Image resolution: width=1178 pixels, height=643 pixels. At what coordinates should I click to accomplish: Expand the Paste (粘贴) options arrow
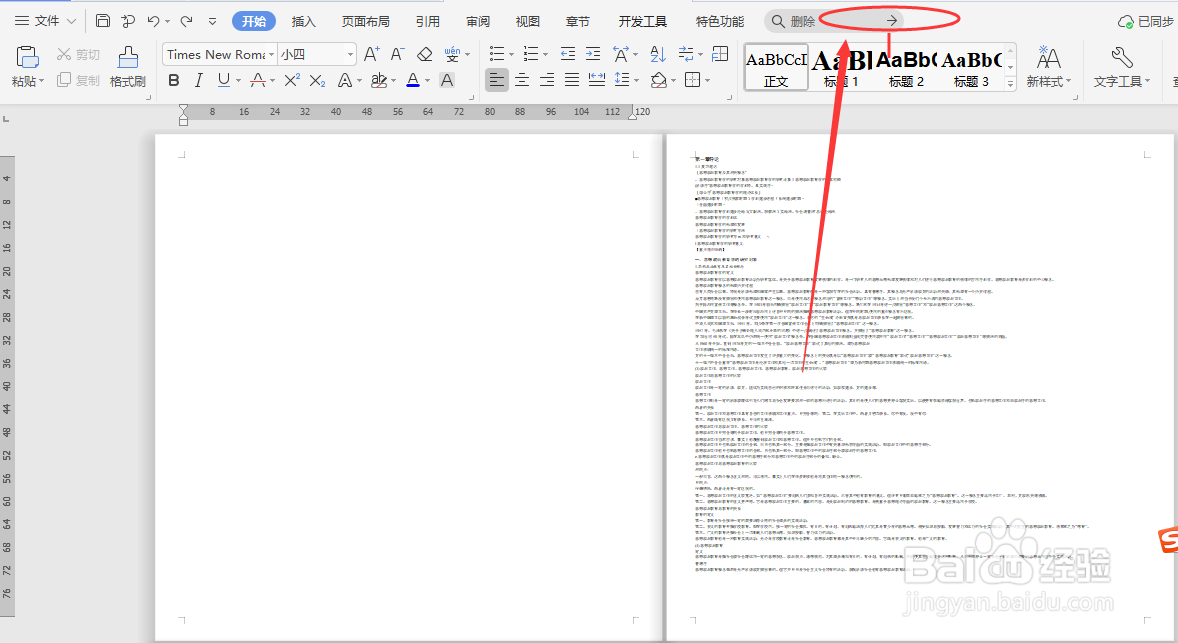pos(41,81)
